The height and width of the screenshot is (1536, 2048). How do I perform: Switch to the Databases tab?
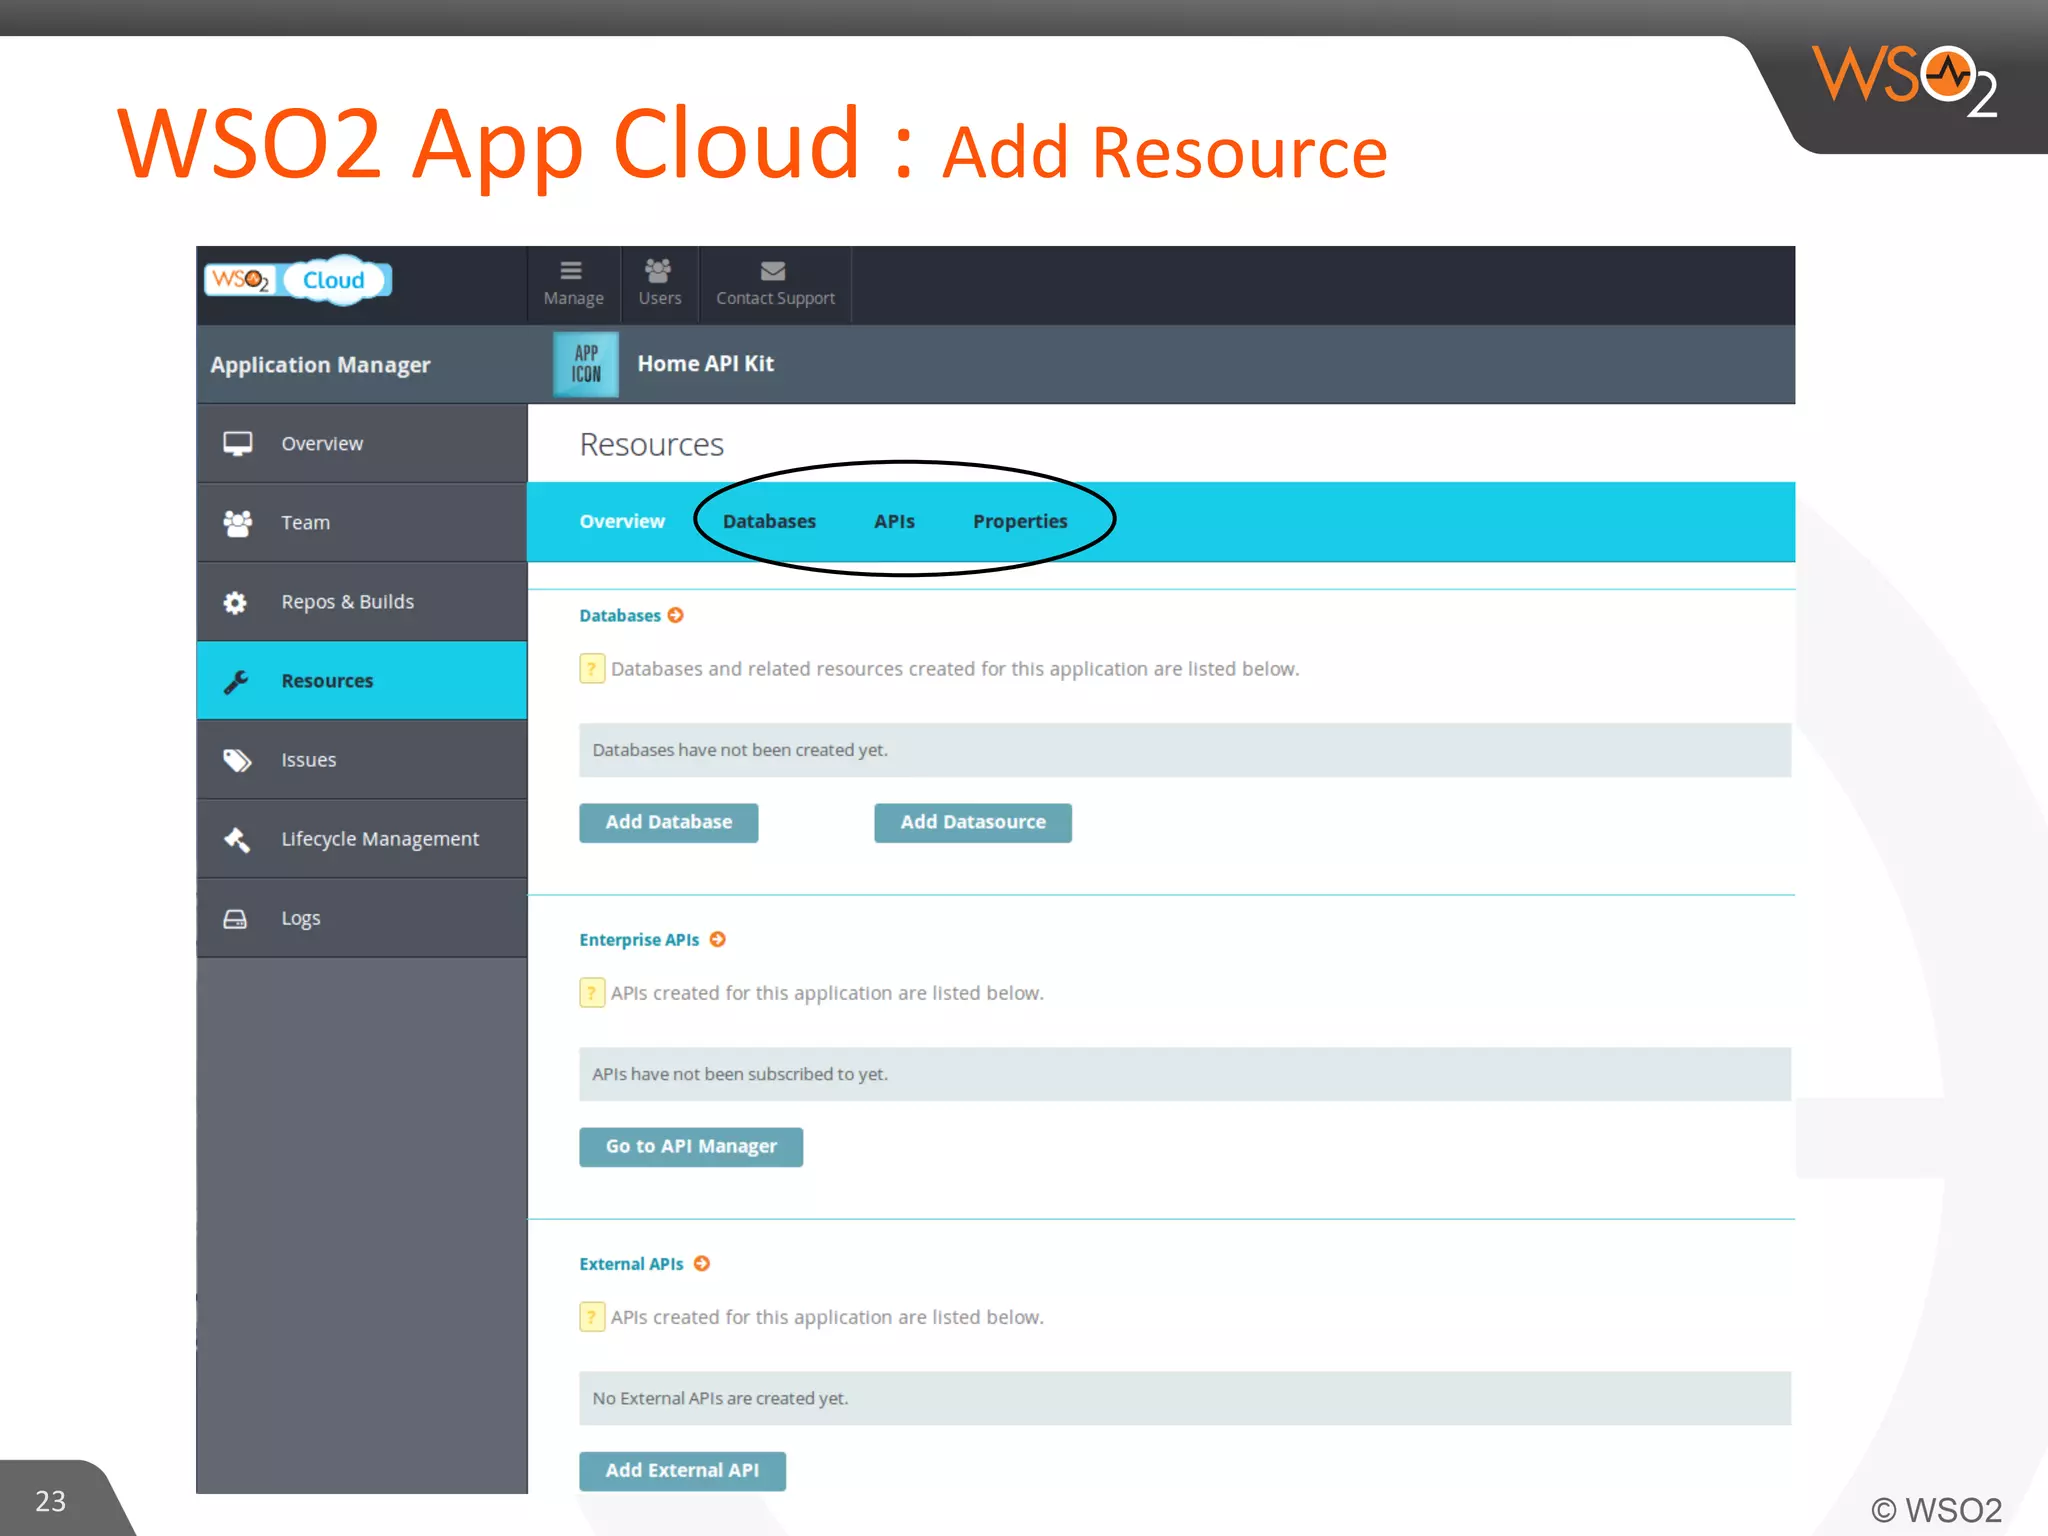[769, 521]
